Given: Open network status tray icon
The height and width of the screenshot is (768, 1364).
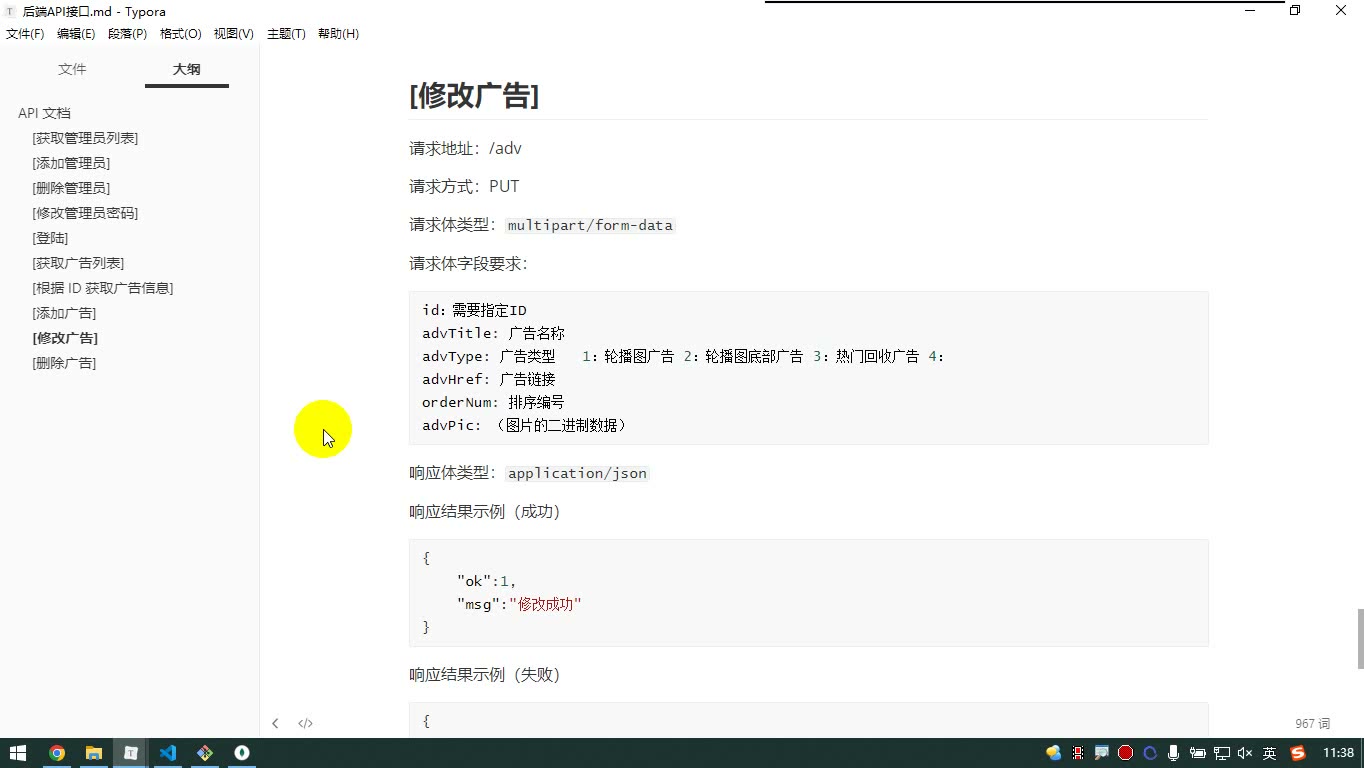Looking at the screenshot, I should [x=1221, y=753].
